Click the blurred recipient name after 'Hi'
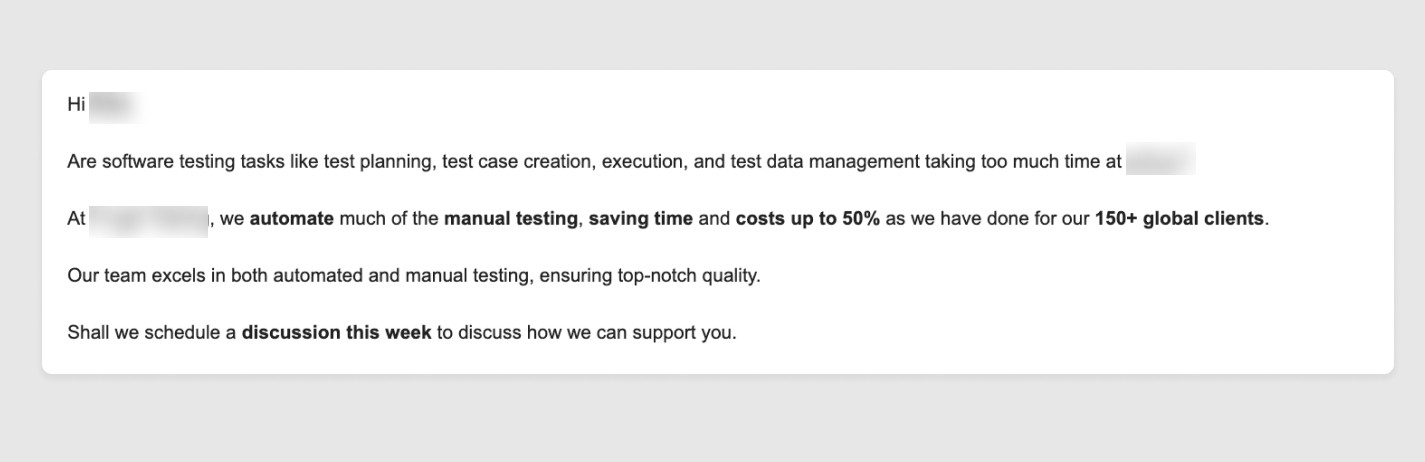Viewport: 1425px width, 462px height. (x=113, y=105)
